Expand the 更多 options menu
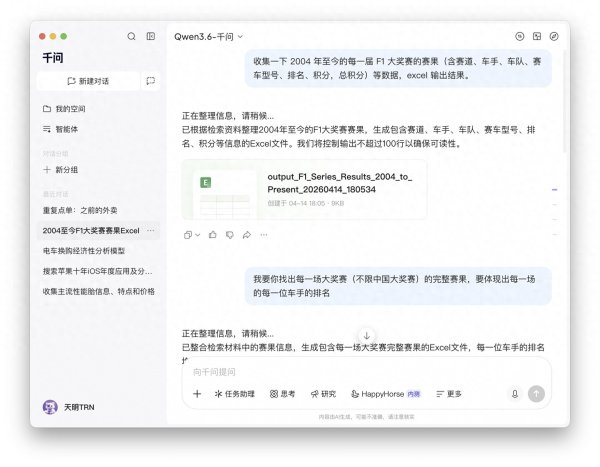This screenshot has height=467, width=600. (x=449, y=394)
